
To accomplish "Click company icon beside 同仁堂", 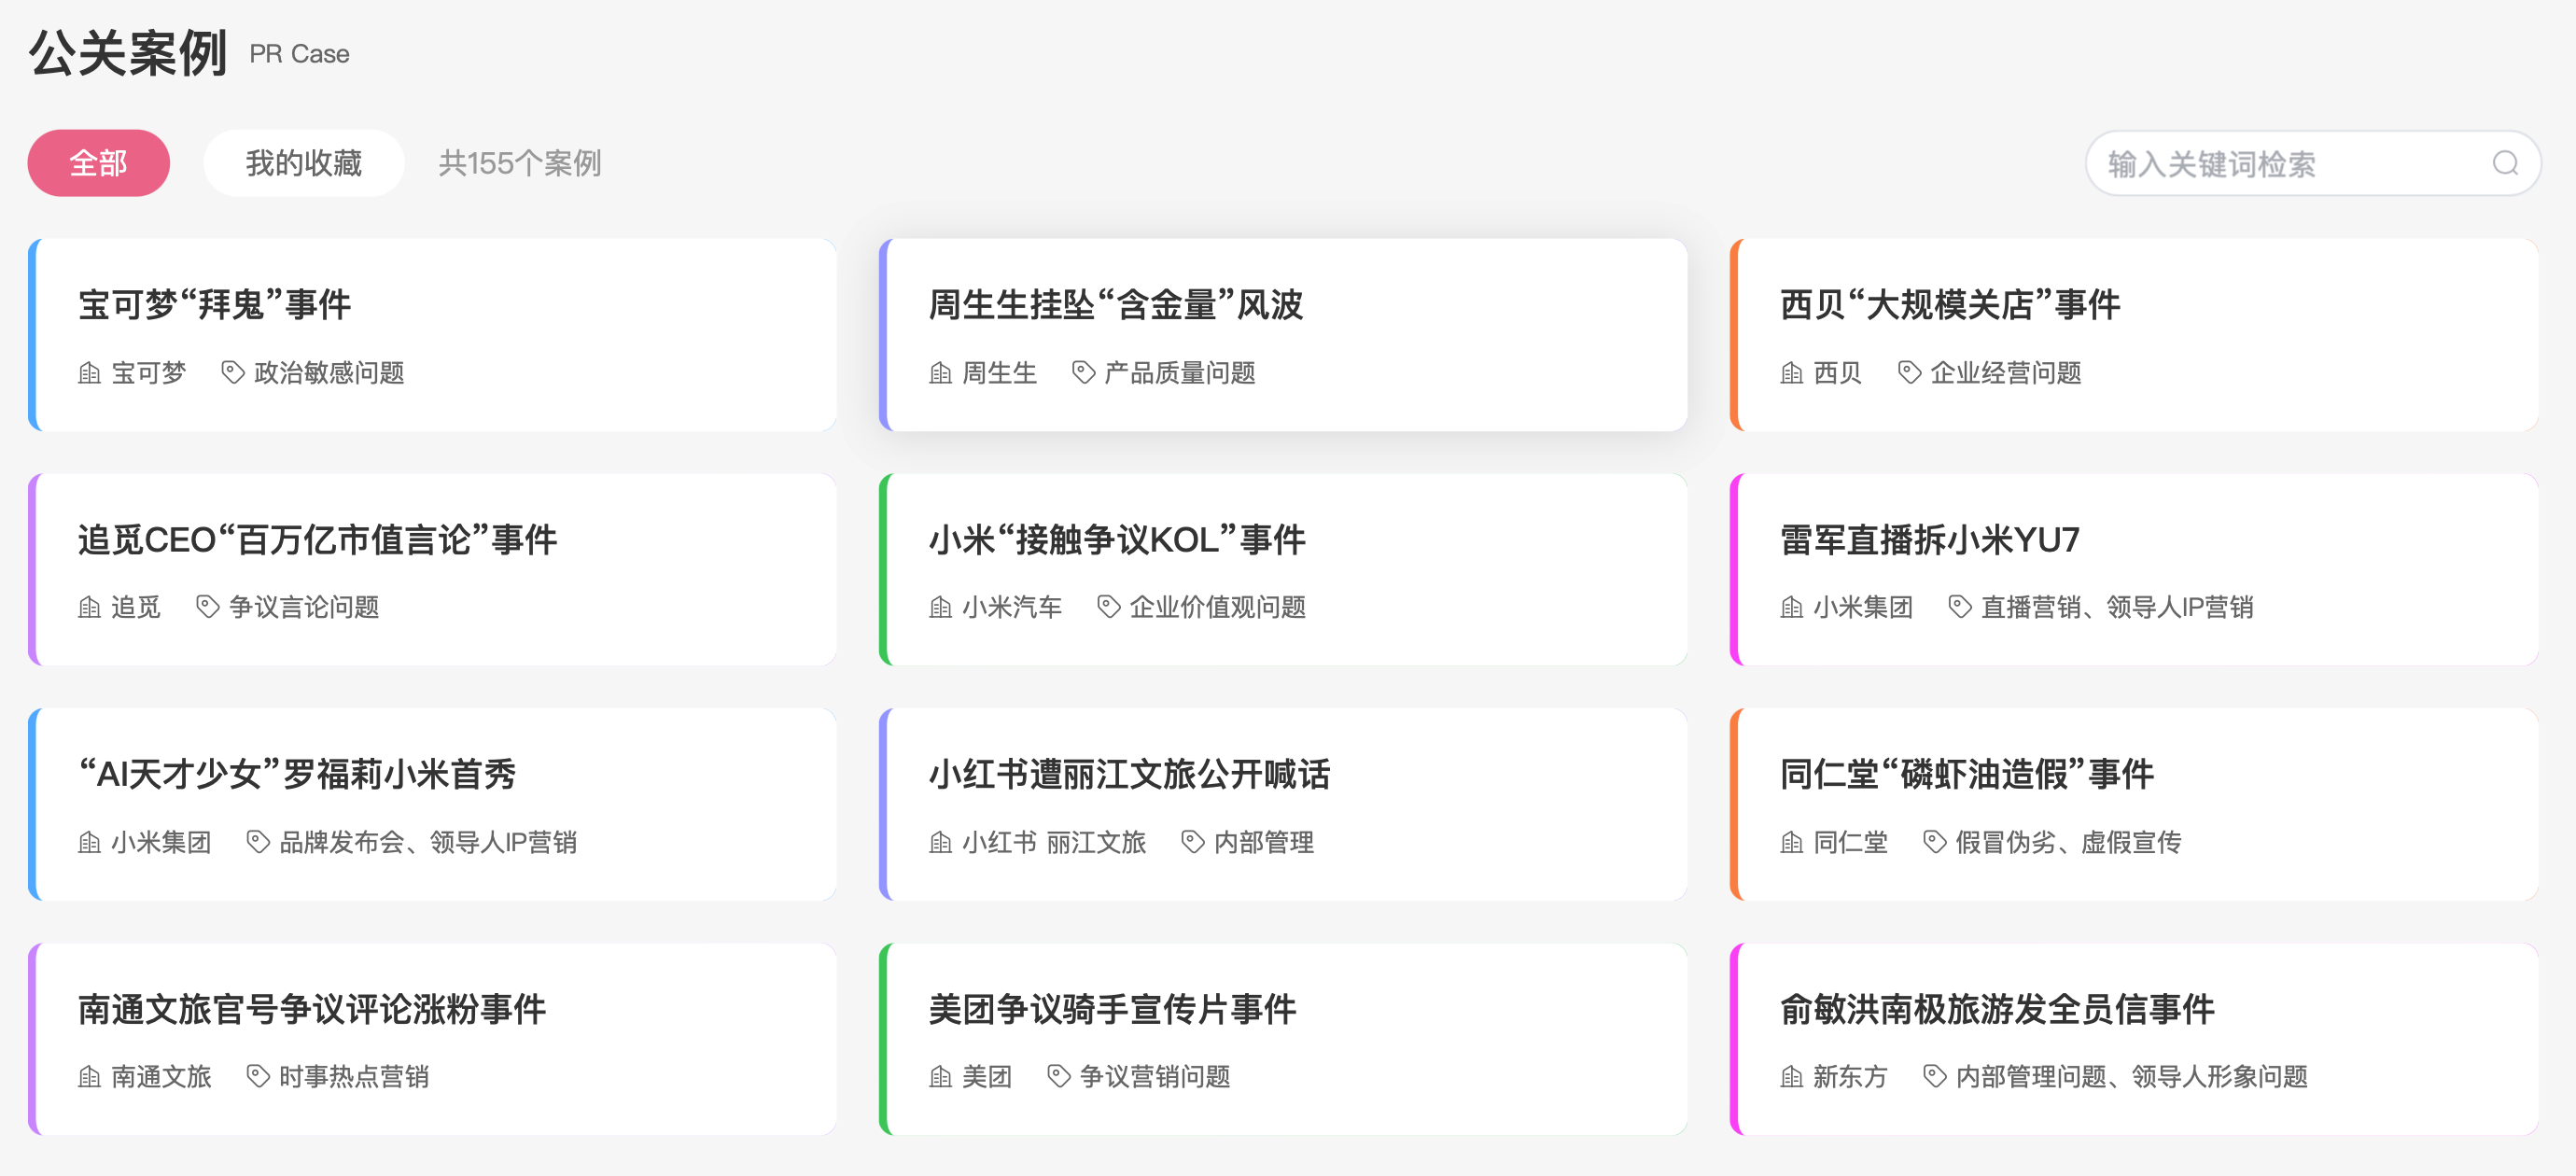I will (x=1791, y=842).
